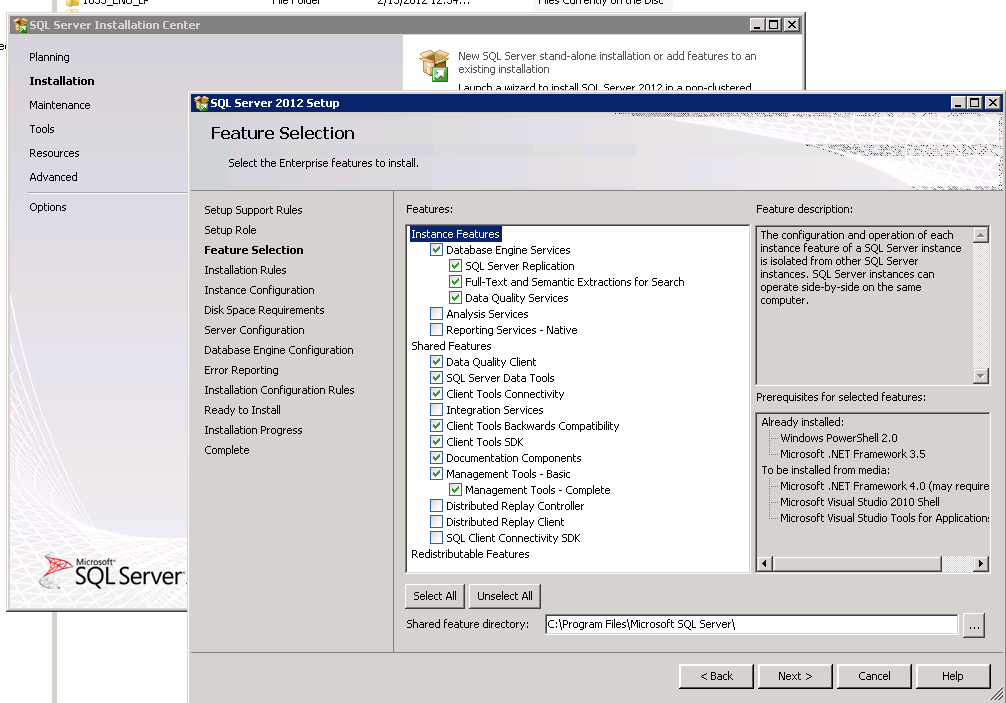The height and width of the screenshot is (703, 1006).
Task: Uncheck Data Quality Services
Action: [456, 298]
